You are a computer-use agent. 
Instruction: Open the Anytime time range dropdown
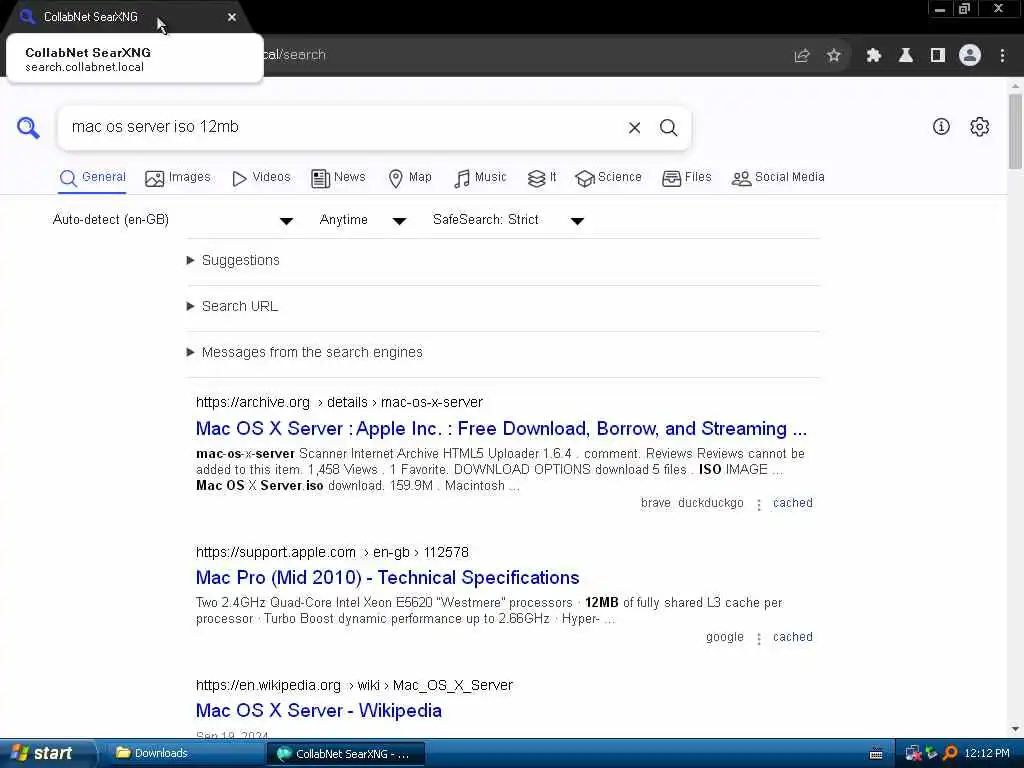[362, 220]
